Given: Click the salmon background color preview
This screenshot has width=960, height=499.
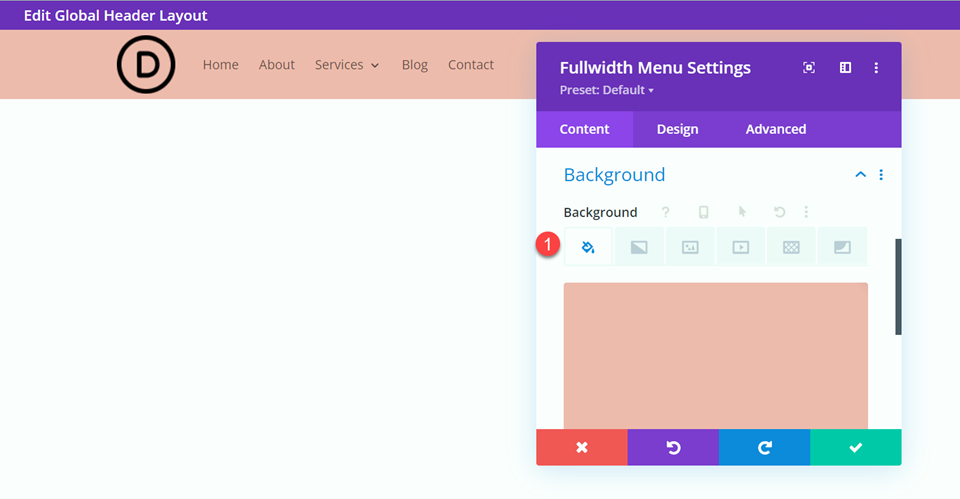Looking at the screenshot, I should click(x=716, y=356).
